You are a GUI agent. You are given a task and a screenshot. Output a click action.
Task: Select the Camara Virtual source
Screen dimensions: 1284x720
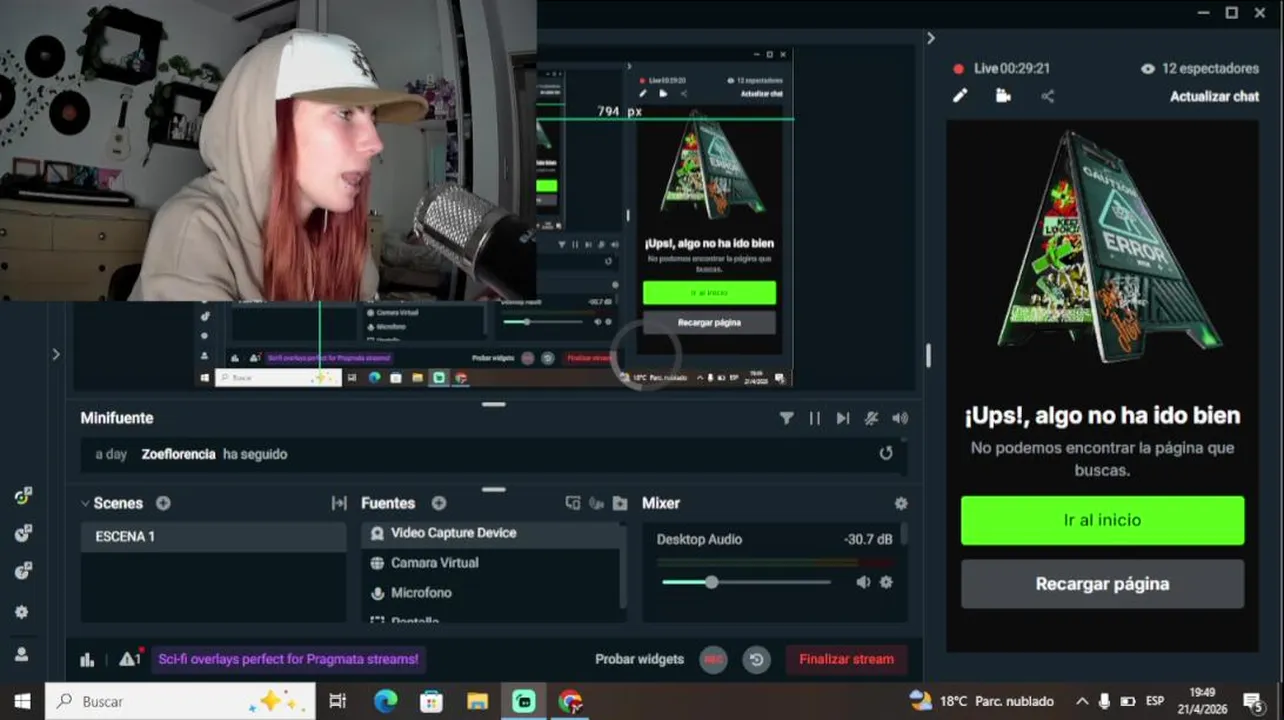(x=490, y=563)
